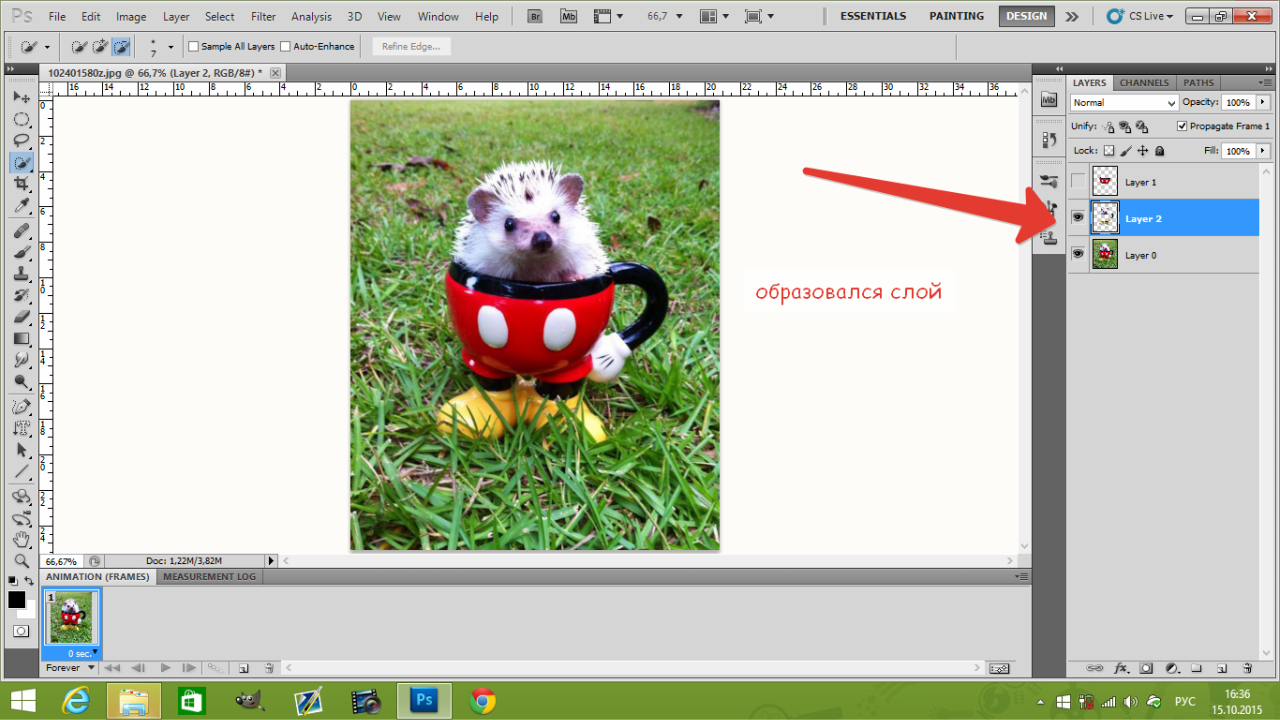Enable Sample All Layers checkbox
Screen dimensions: 1280x720
click(x=194, y=47)
